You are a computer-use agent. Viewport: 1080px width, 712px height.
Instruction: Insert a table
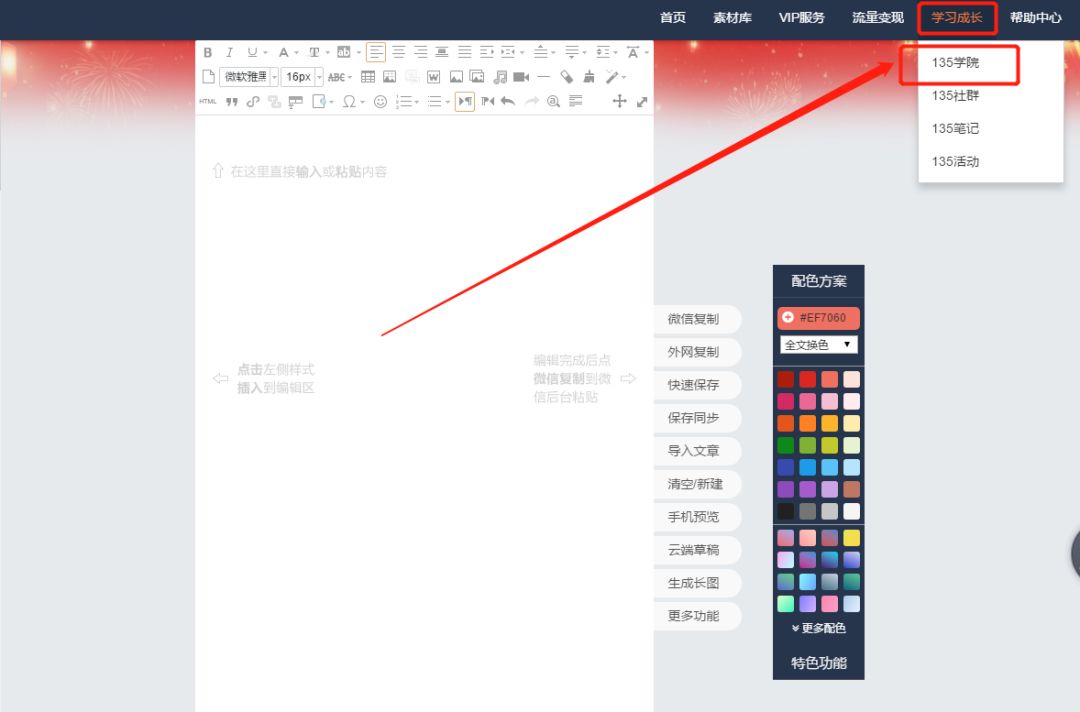[x=368, y=77]
